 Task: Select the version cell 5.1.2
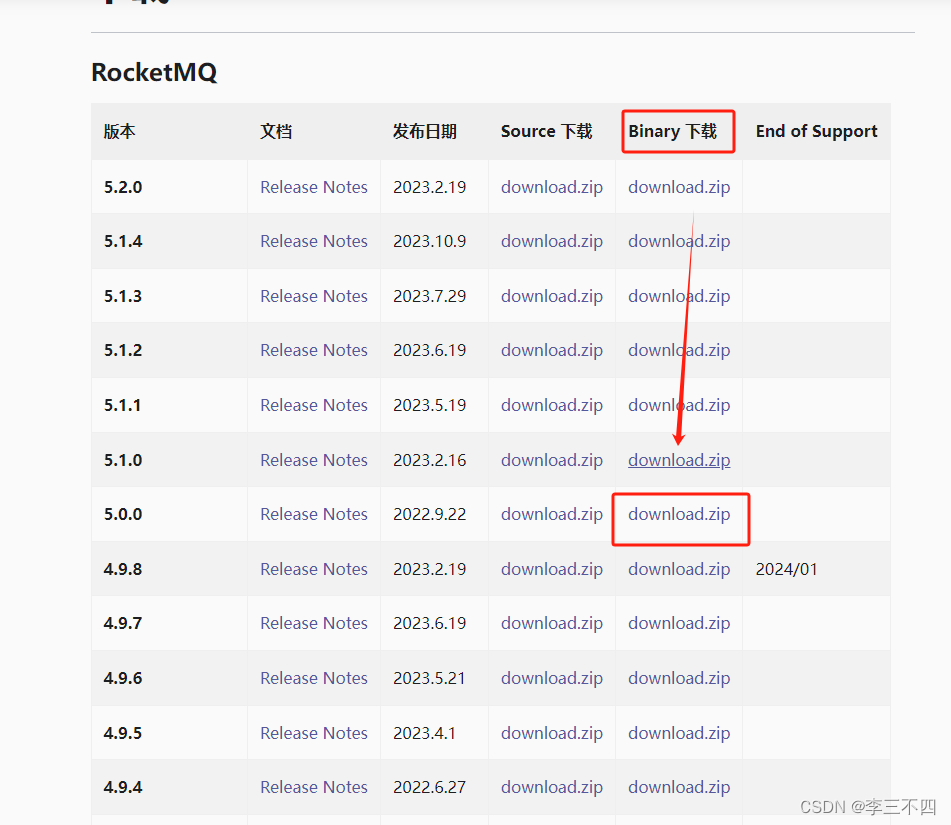point(123,350)
